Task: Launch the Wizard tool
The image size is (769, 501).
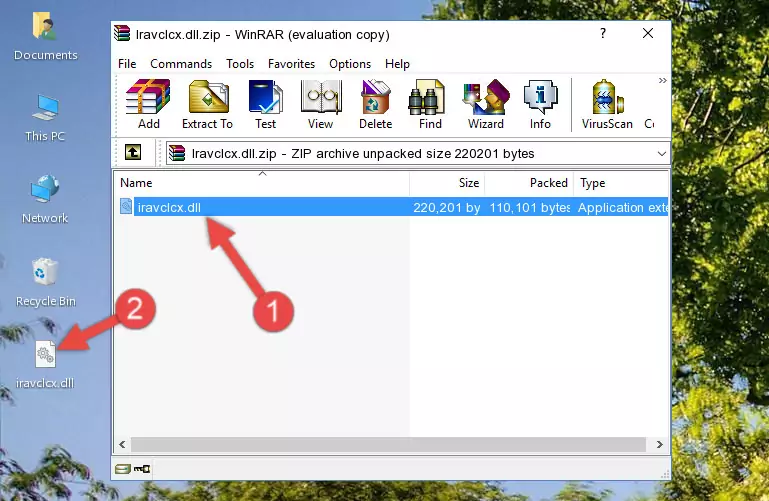Action: 486,104
